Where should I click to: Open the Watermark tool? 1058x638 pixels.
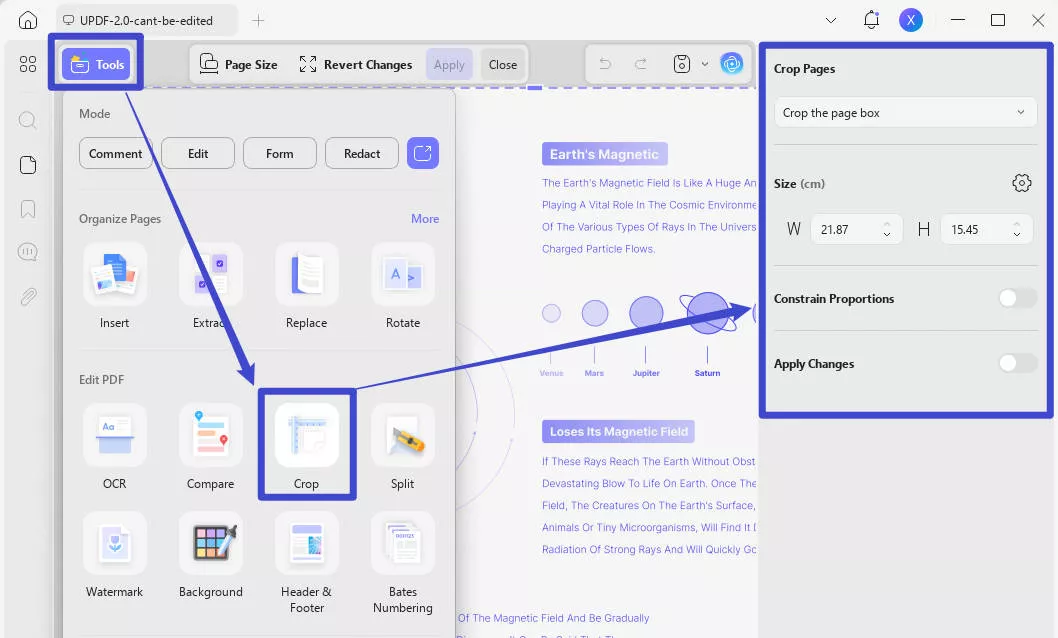coord(114,555)
